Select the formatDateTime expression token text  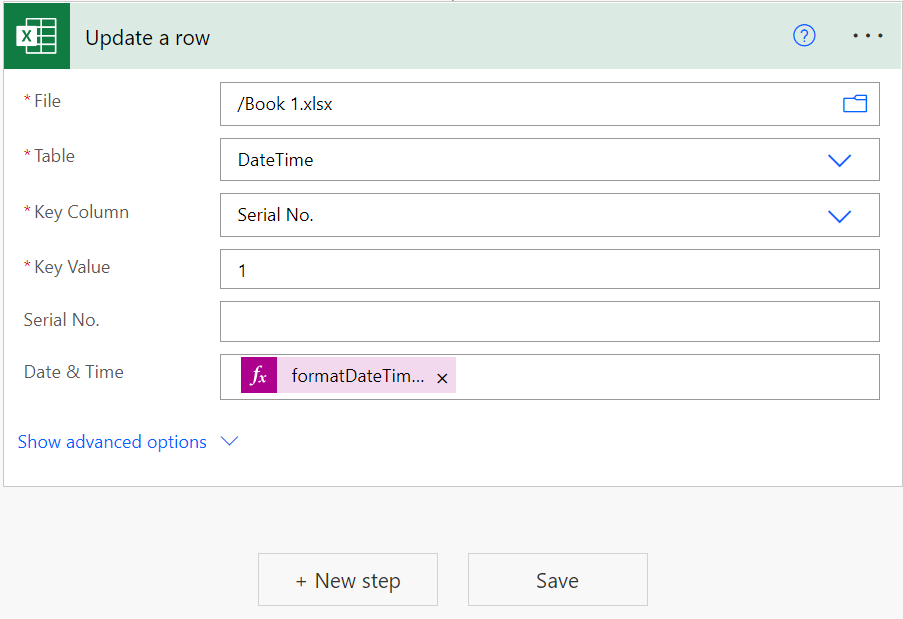coord(357,376)
